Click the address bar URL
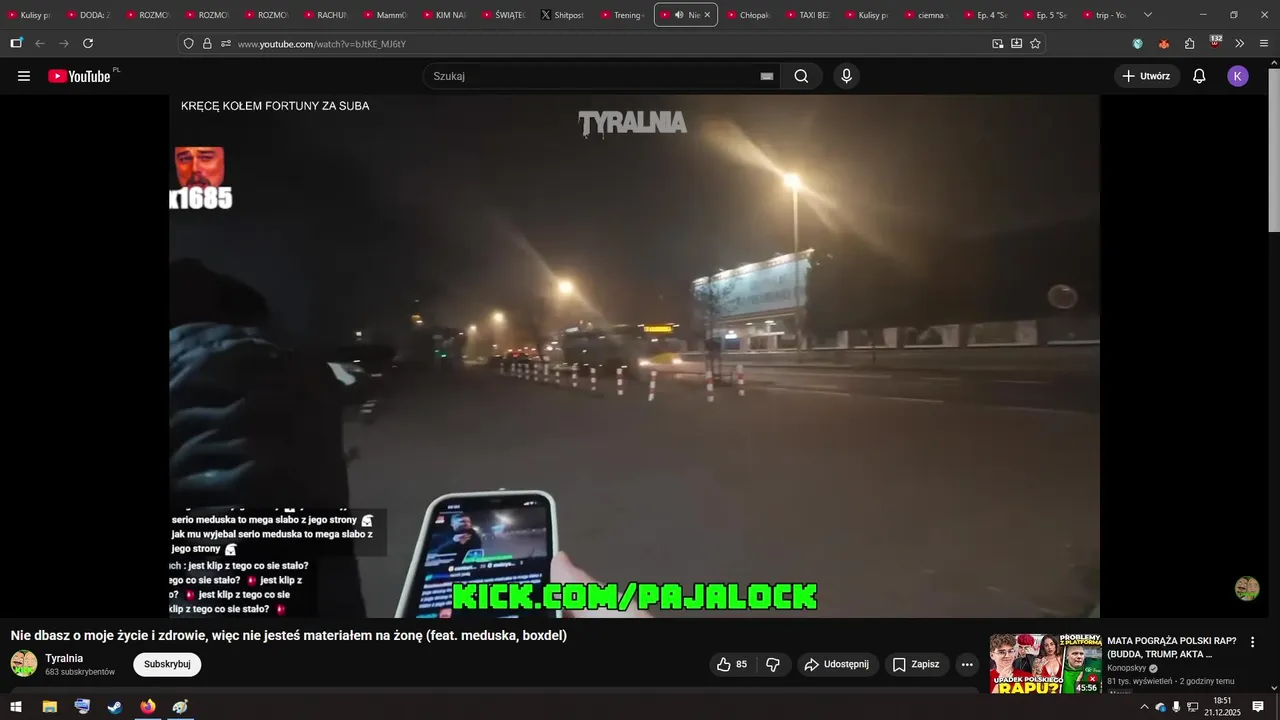This screenshot has height=720, width=1280. tap(321, 44)
